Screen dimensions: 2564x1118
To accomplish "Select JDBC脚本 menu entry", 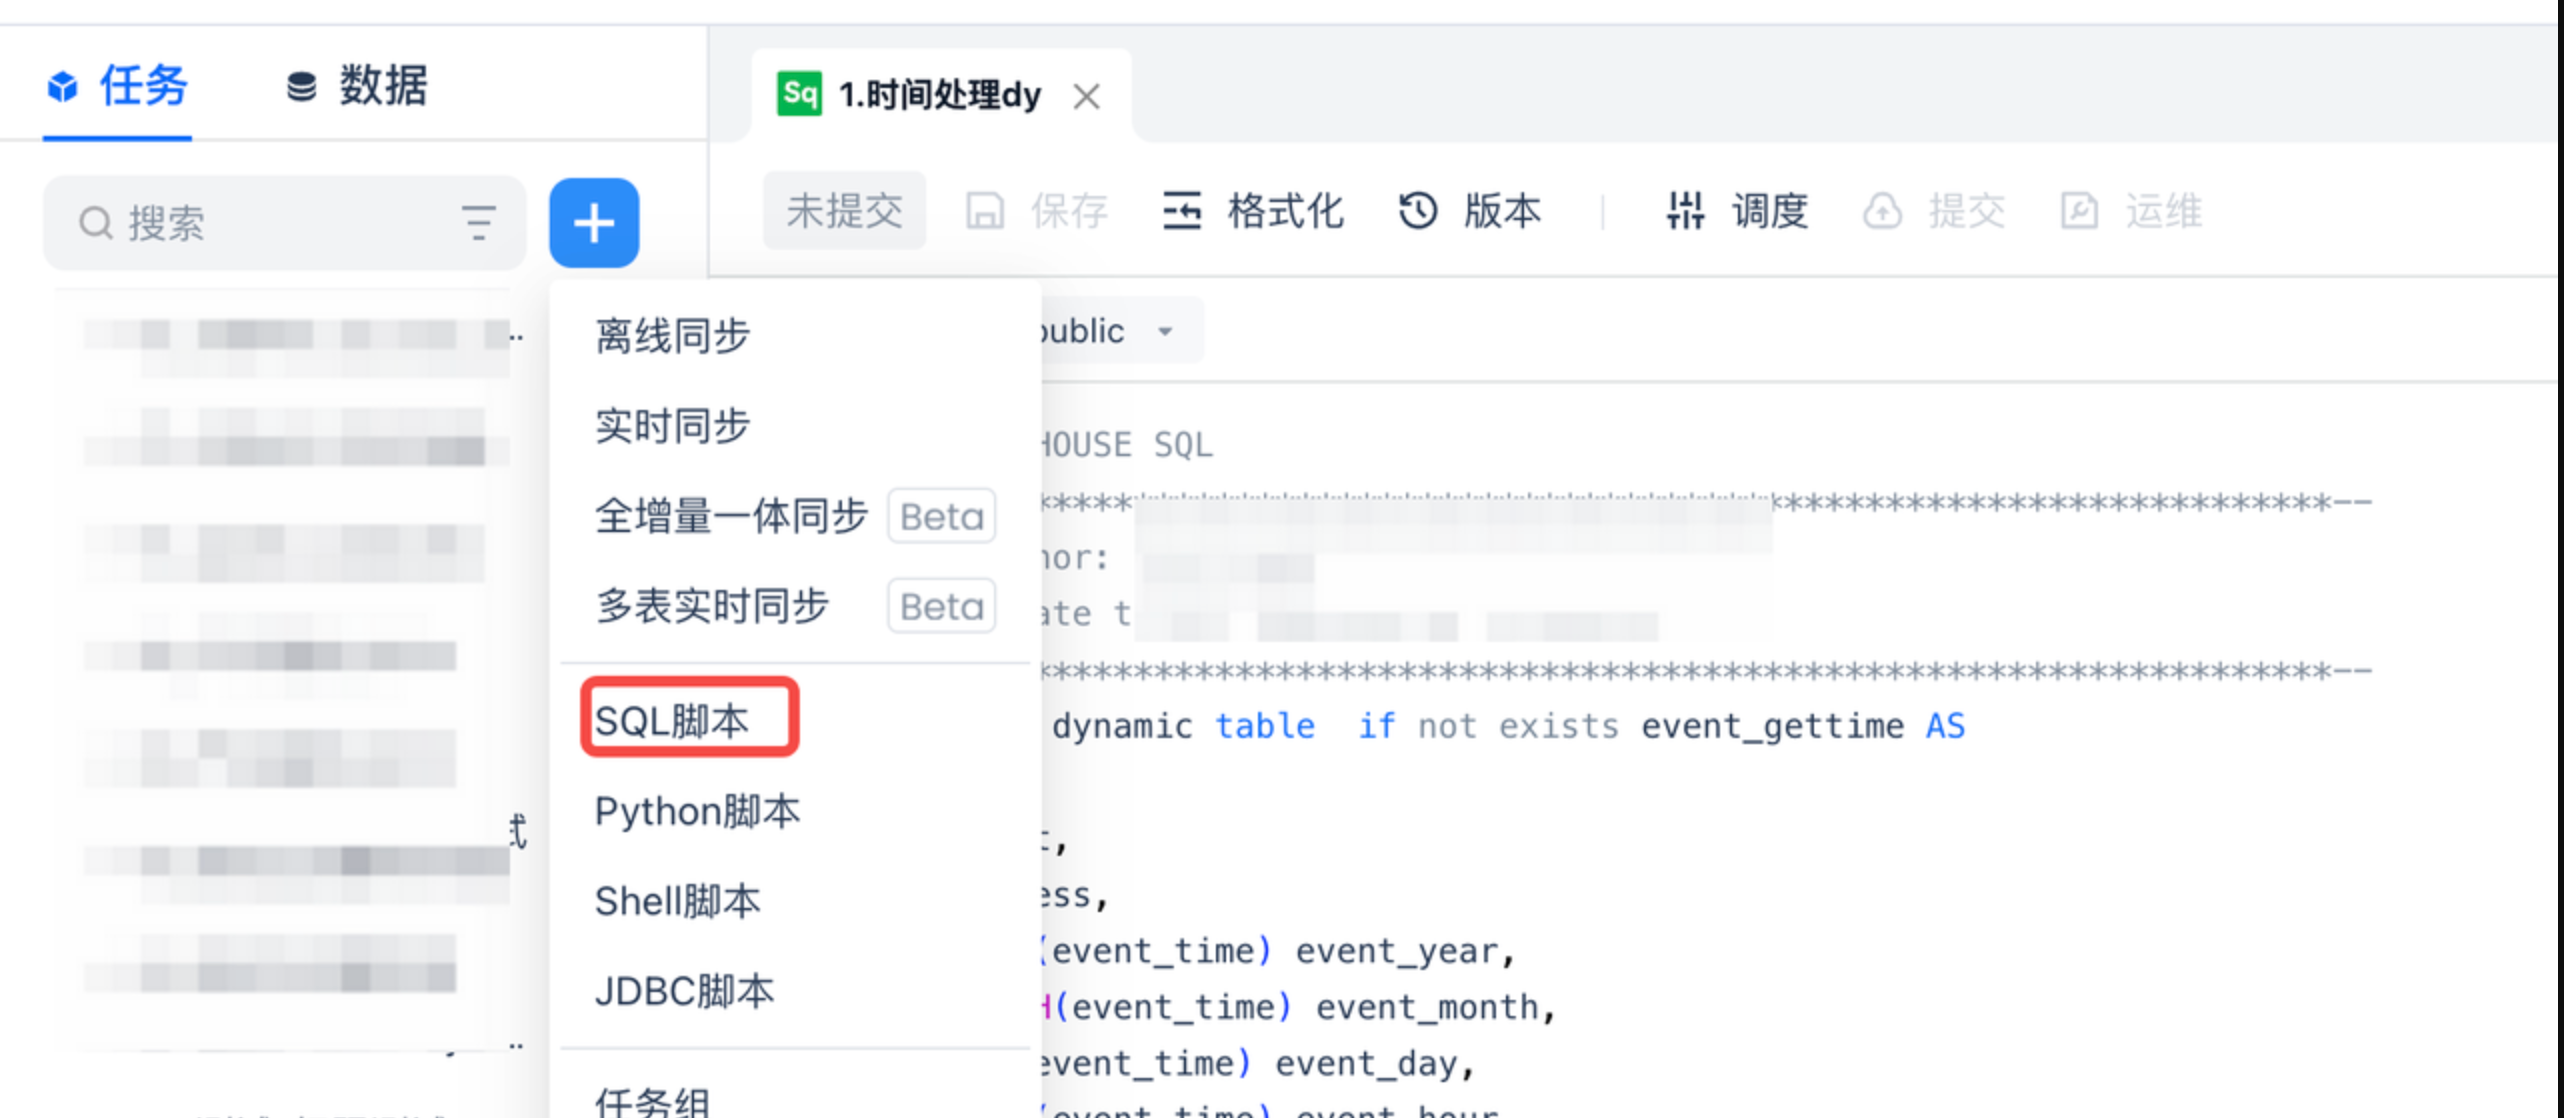I will point(684,991).
